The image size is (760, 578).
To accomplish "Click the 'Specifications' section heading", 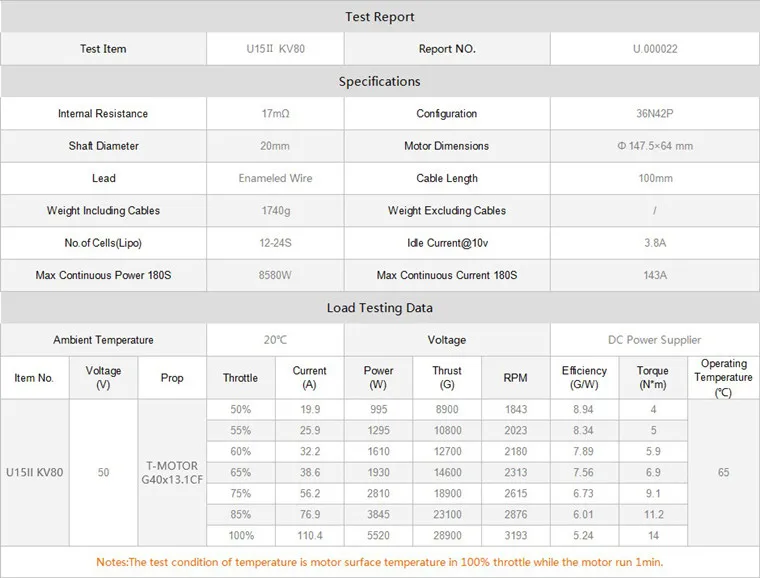I will click(380, 81).
